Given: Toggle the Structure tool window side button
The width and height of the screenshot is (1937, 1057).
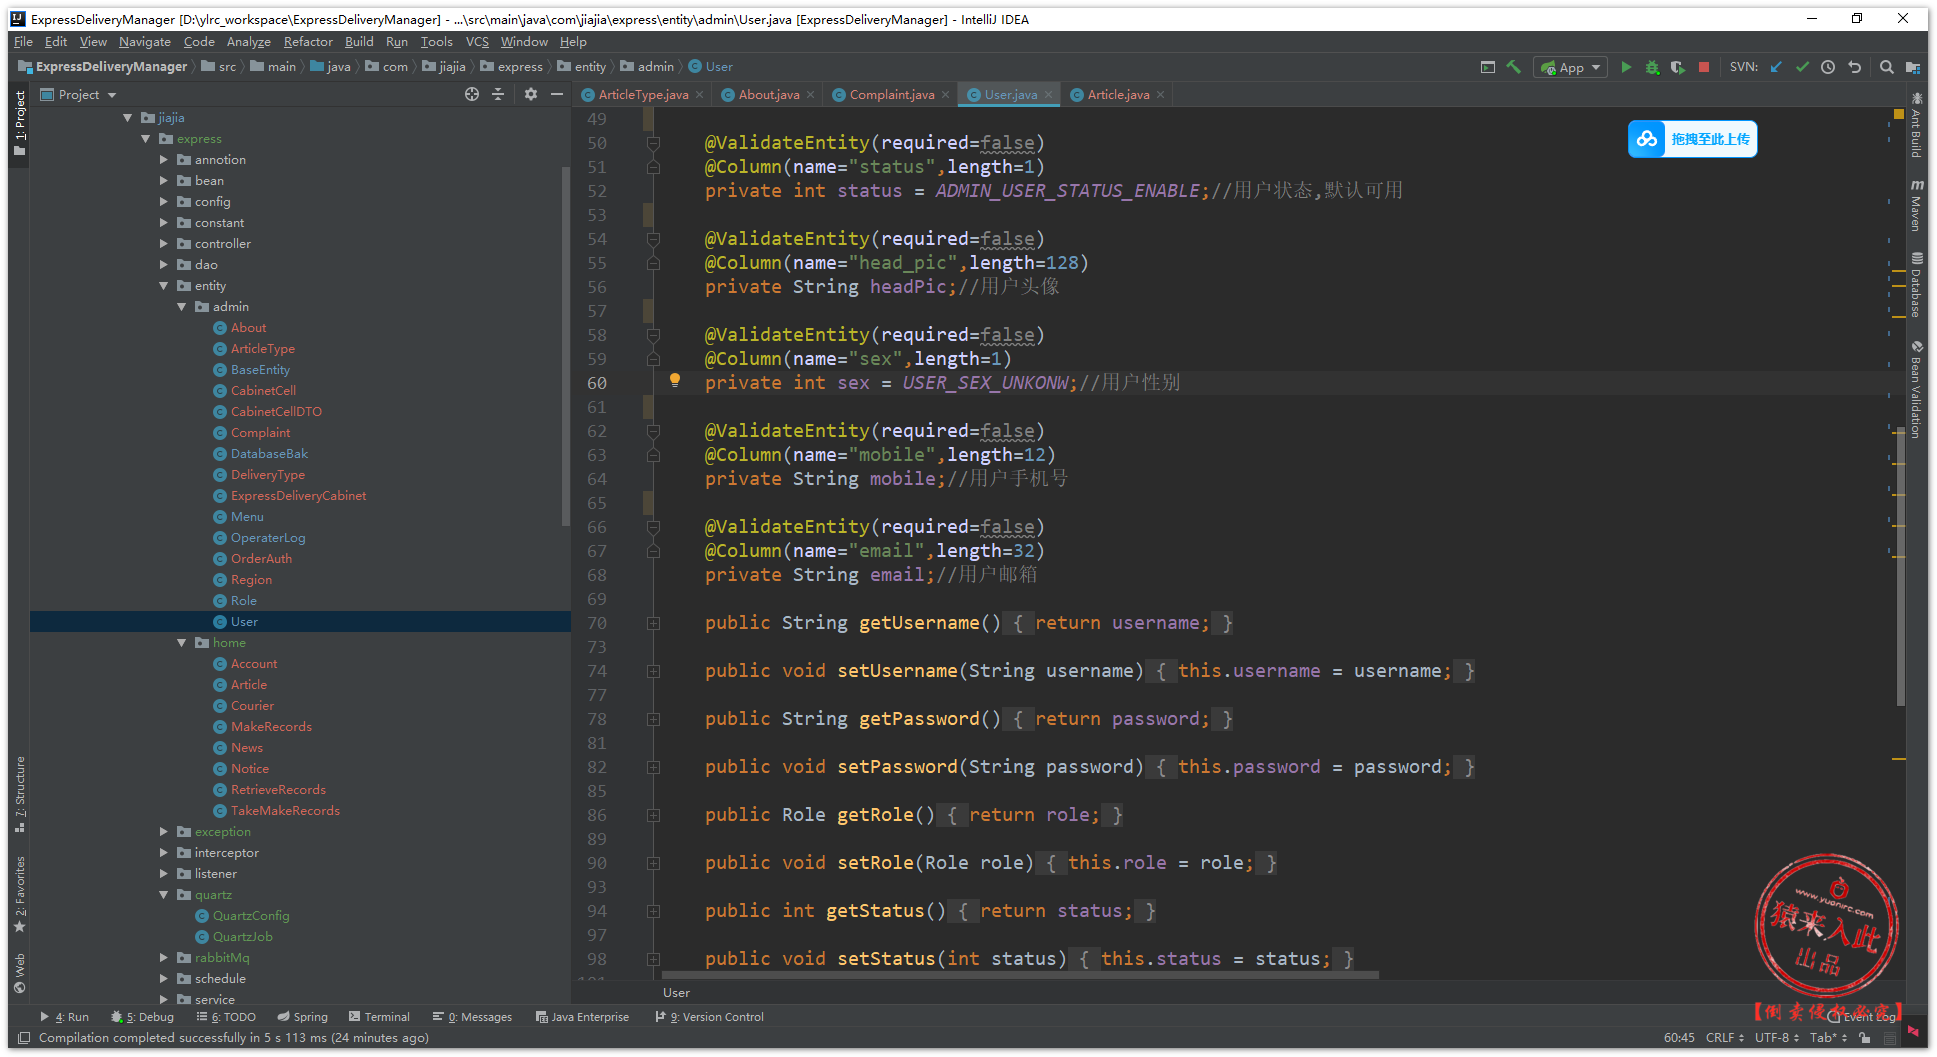Looking at the screenshot, I should (x=19, y=794).
